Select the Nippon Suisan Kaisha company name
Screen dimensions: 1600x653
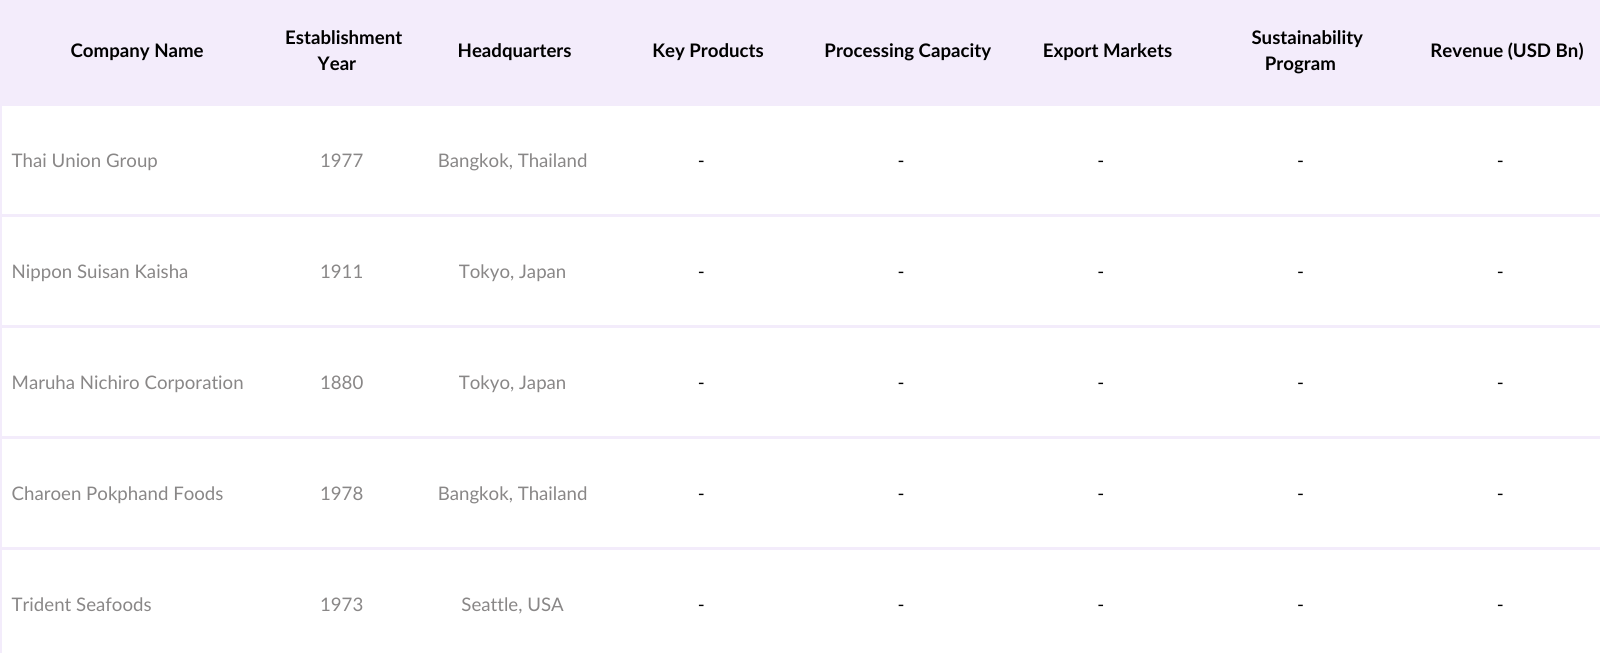coord(100,272)
